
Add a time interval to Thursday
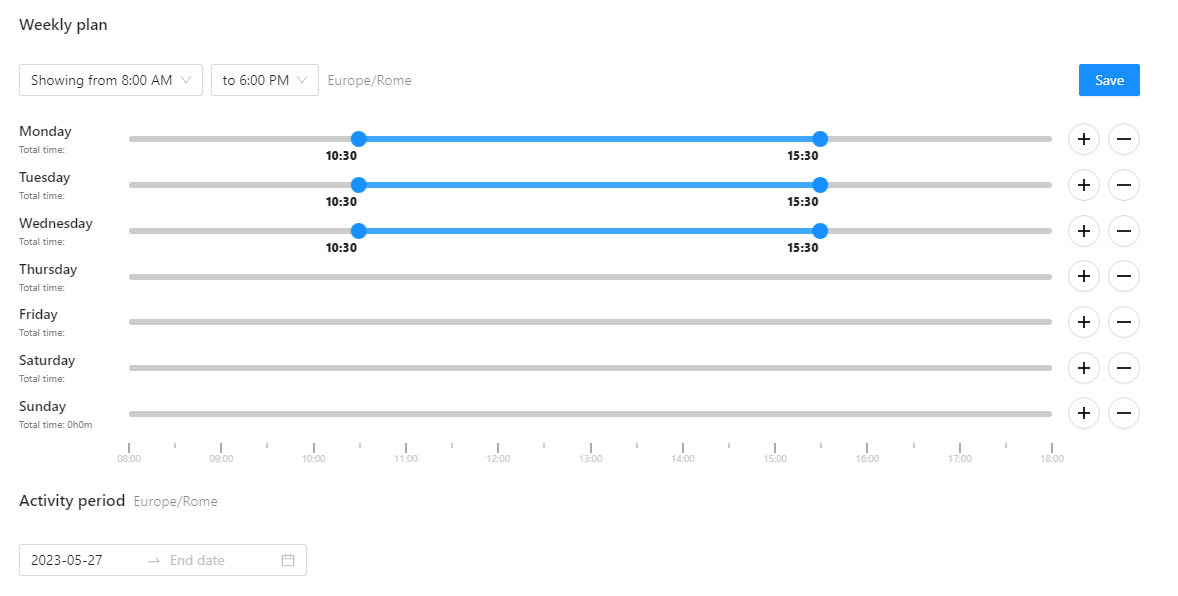coord(1084,276)
